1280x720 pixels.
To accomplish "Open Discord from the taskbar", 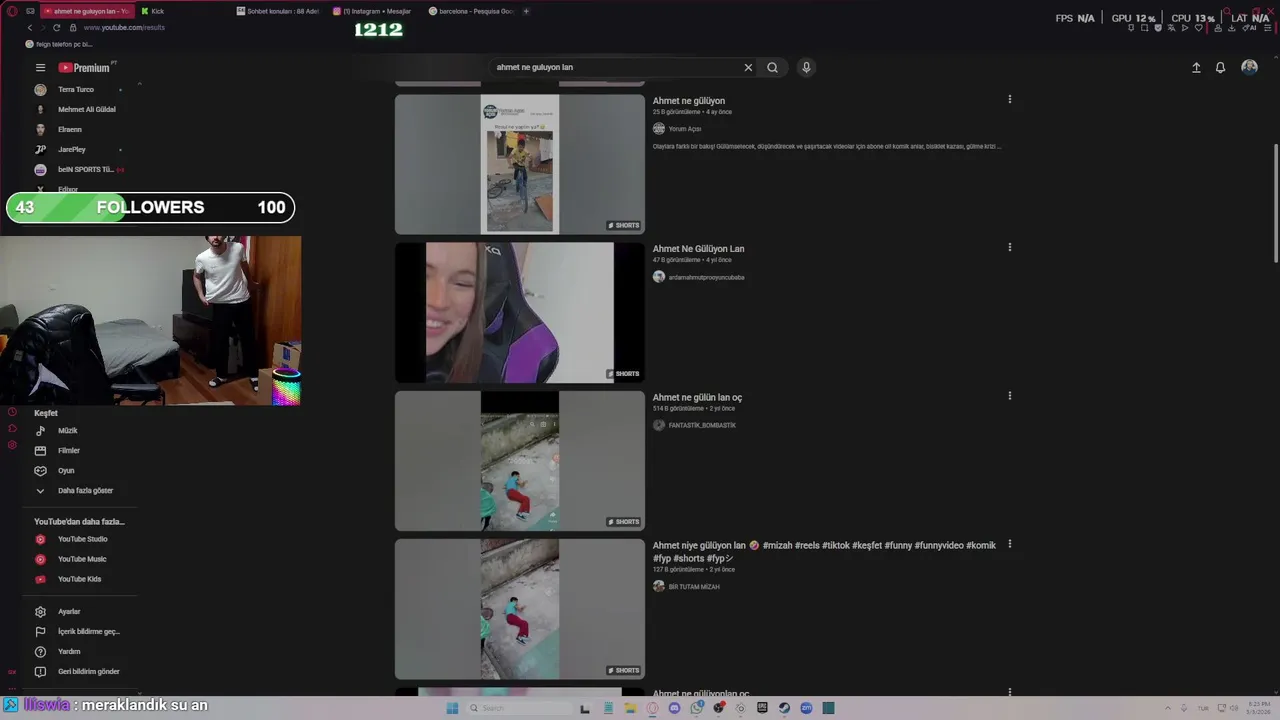I will click(674, 708).
